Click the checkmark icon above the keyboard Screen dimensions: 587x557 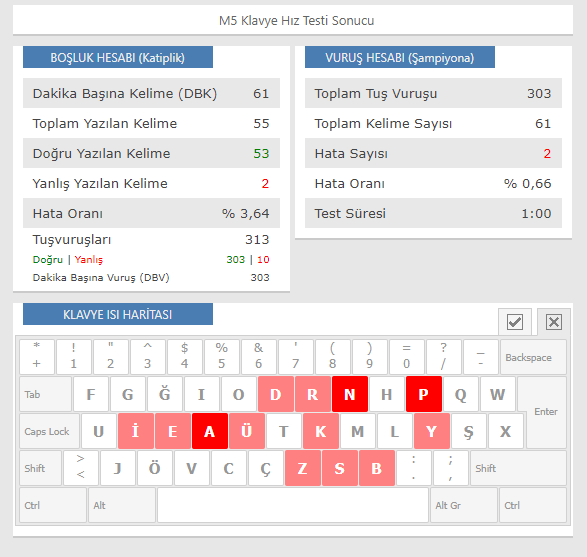click(515, 322)
